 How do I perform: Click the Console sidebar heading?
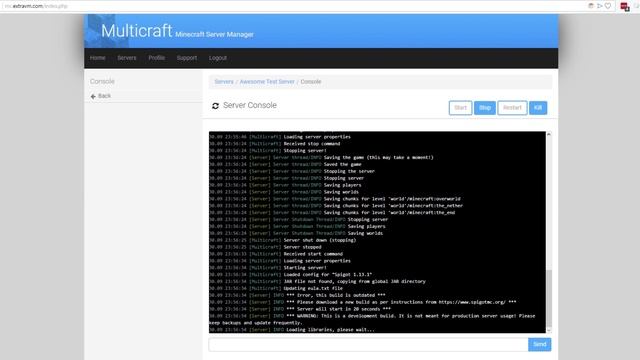pyautogui.click(x=102, y=81)
